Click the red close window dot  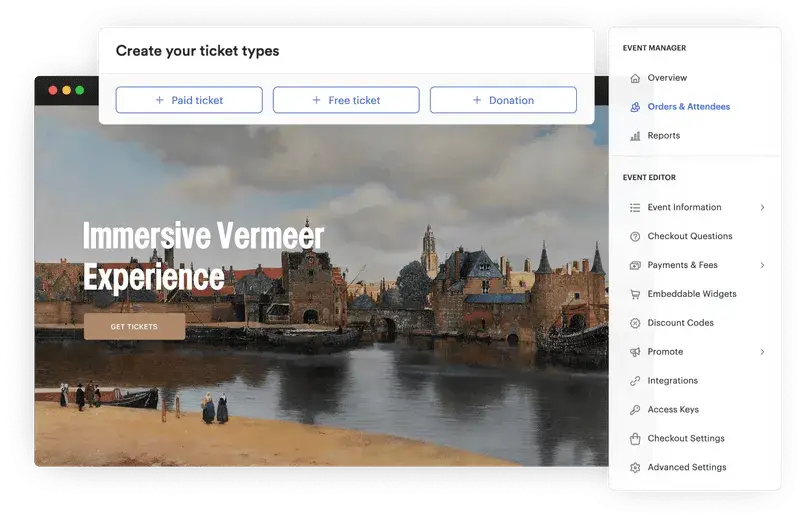pyautogui.click(x=53, y=90)
